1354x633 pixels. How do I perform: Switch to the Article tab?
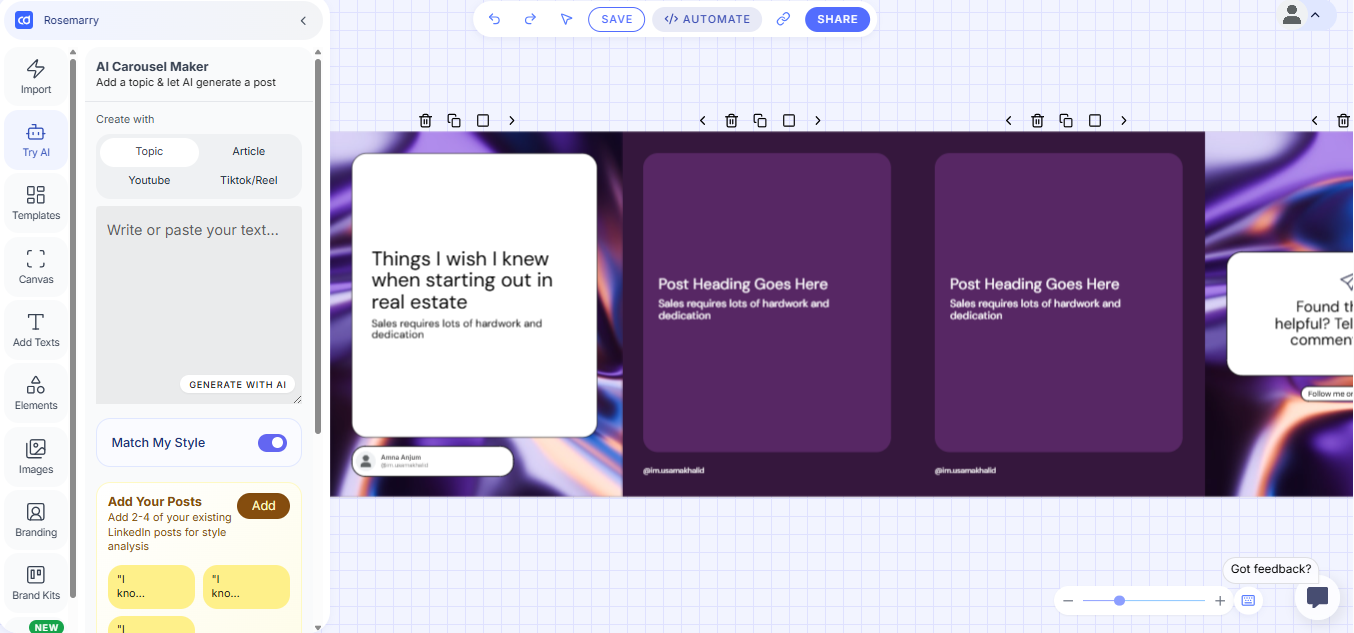click(x=249, y=152)
